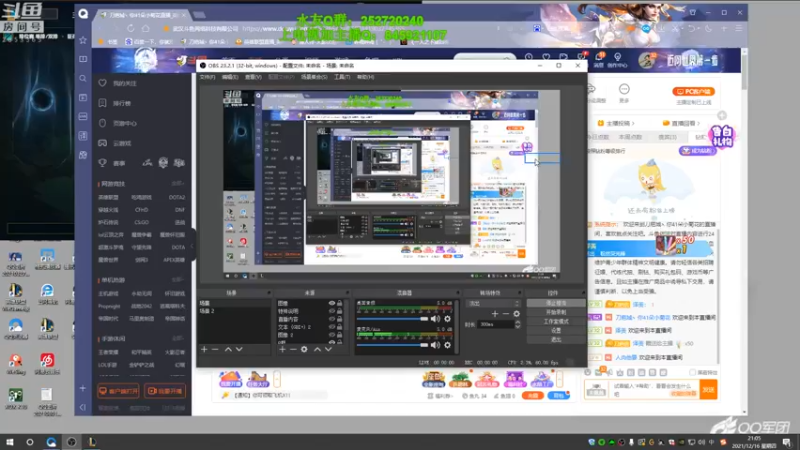Open OBS 工具(T) menu
The image size is (800, 450).
coord(342,77)
